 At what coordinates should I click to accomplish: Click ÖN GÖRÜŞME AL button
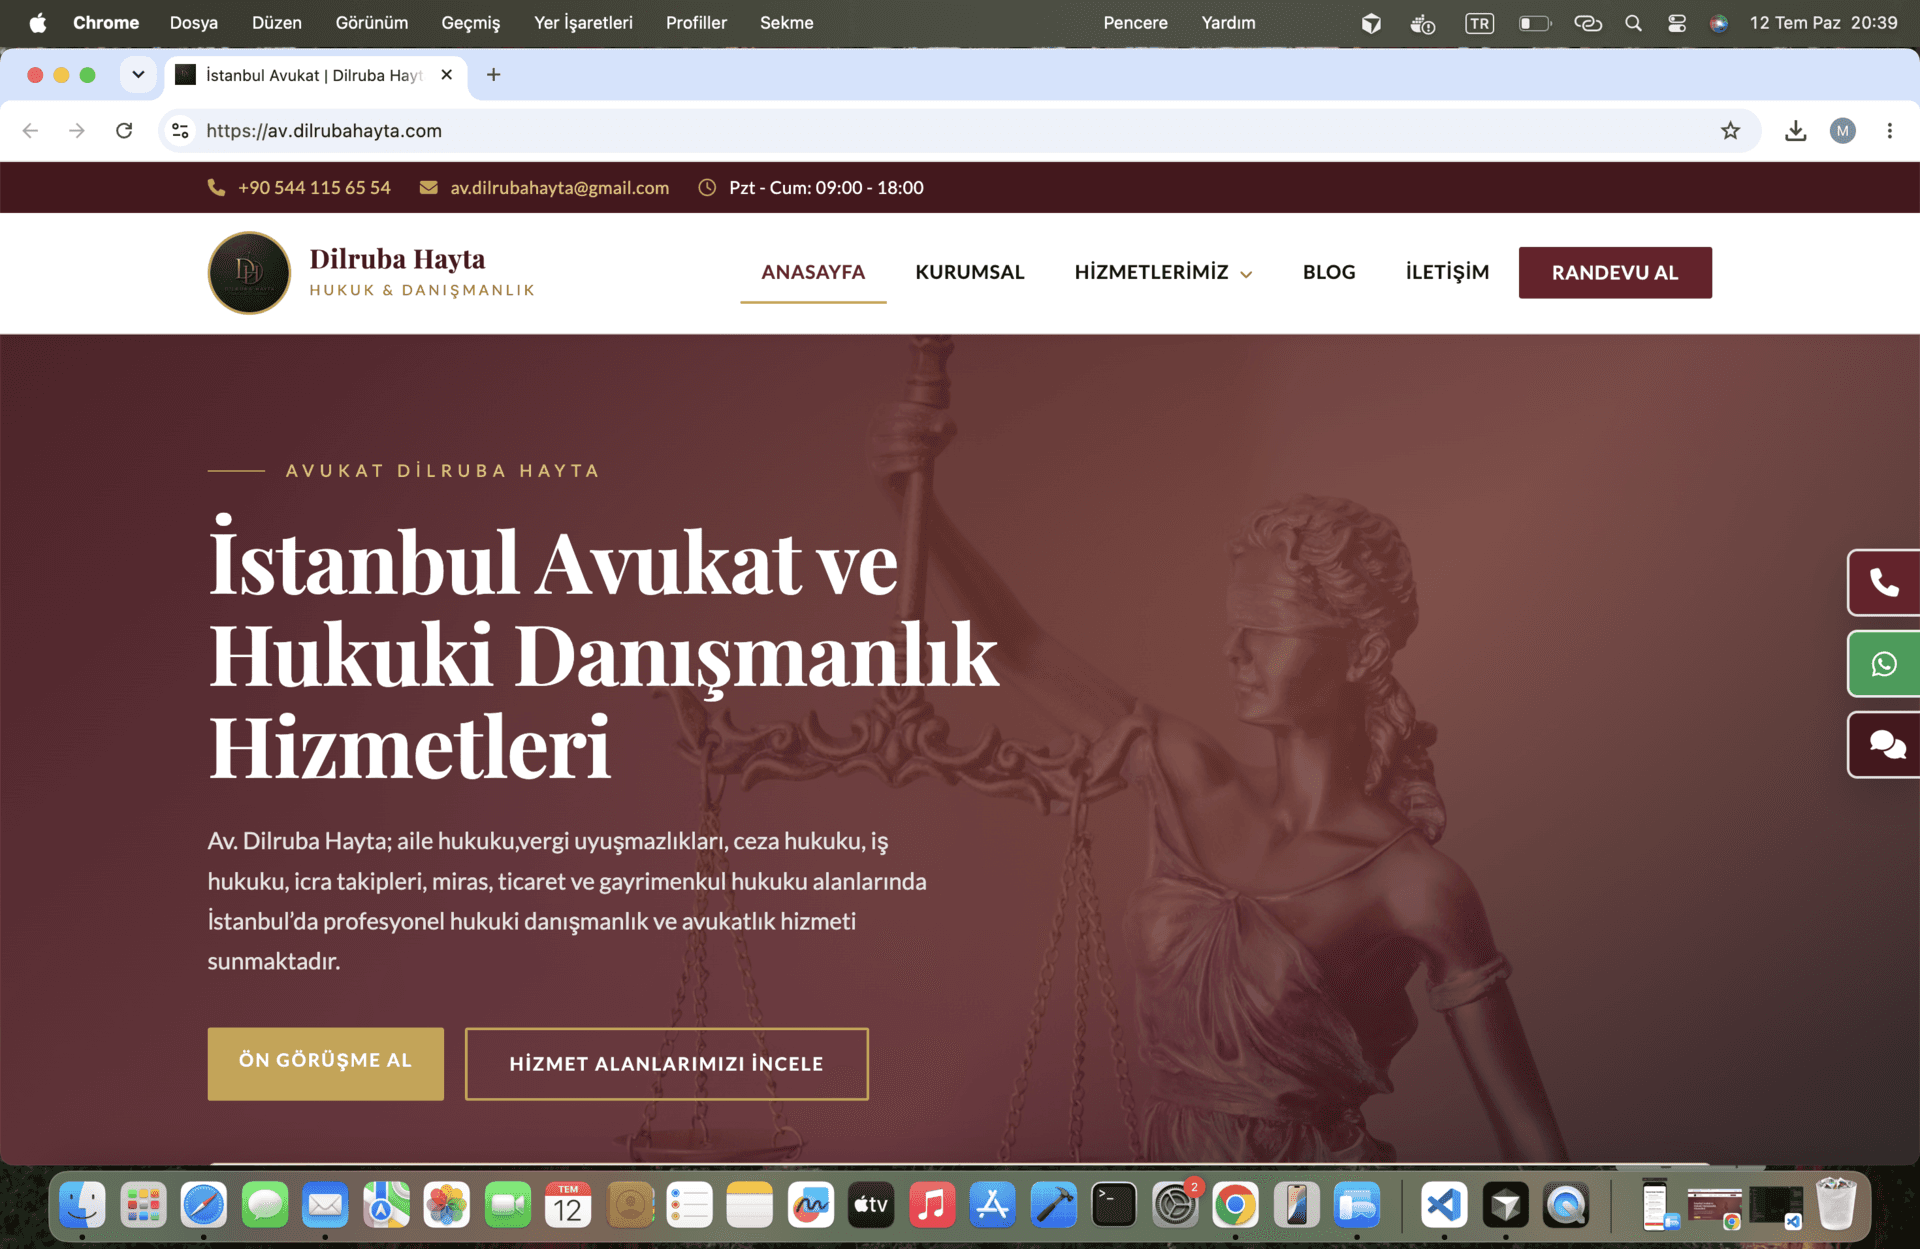(x=325, y=1063)
